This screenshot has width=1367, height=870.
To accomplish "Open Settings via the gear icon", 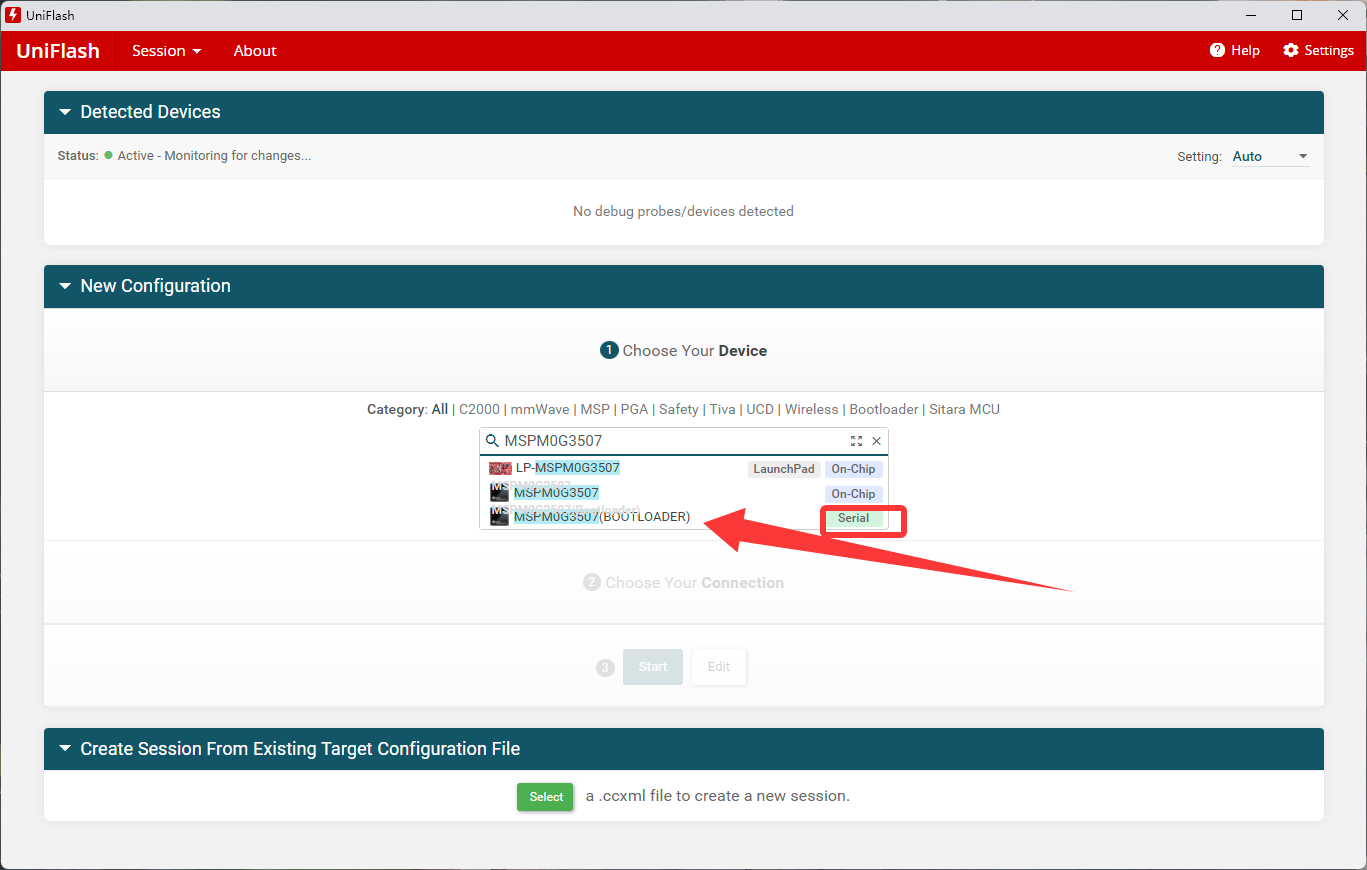I will [x=1291, y=50].
